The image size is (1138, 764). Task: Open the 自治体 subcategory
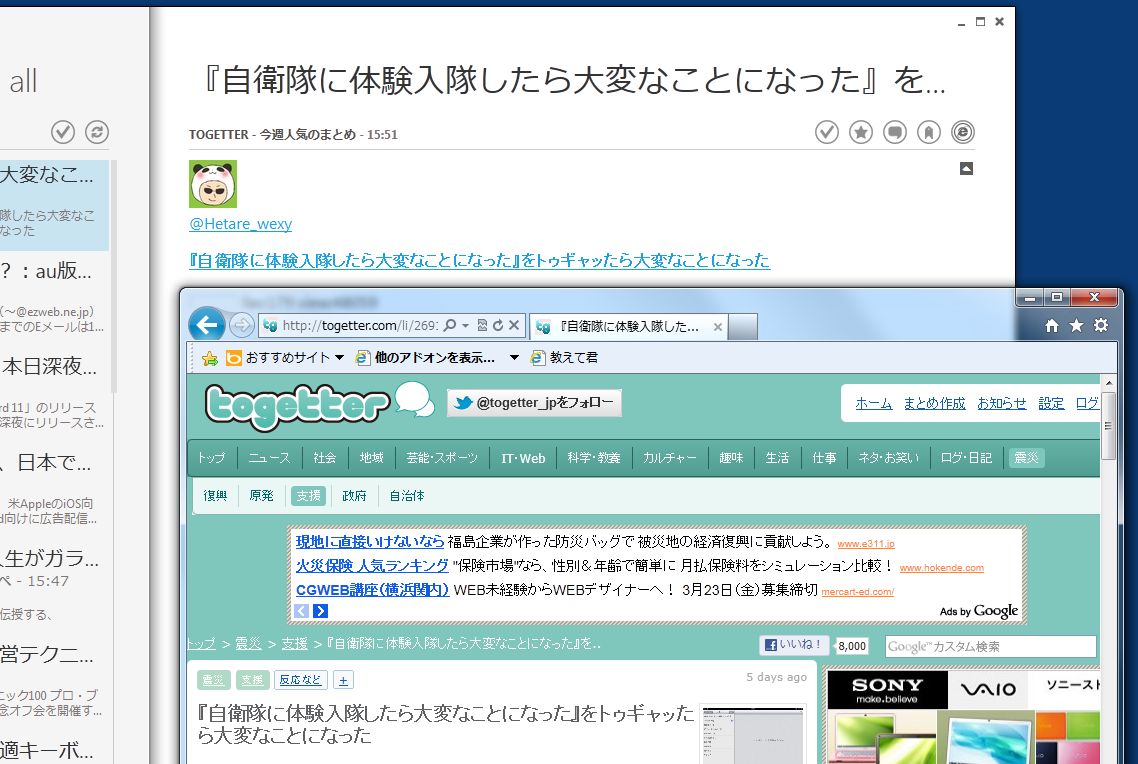point(406,496)
